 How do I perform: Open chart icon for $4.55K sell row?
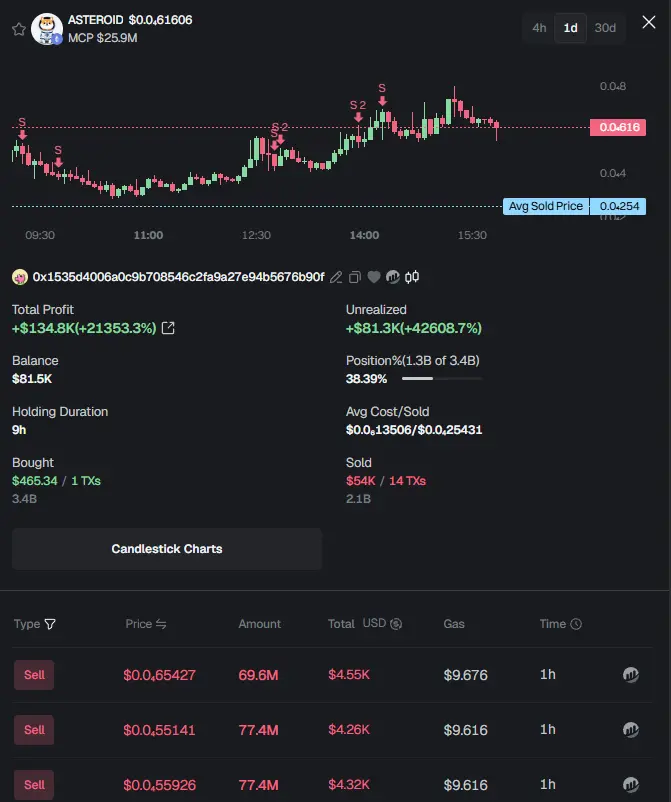631,675
